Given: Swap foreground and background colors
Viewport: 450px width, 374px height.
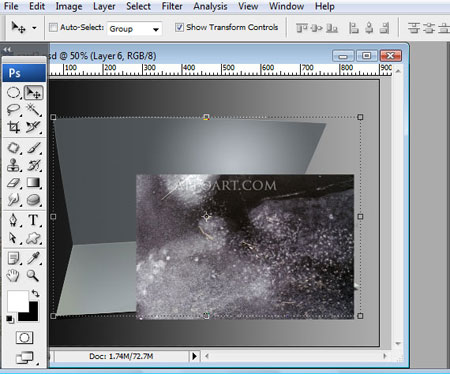Looking at the screenshot, I should [35, 294].
